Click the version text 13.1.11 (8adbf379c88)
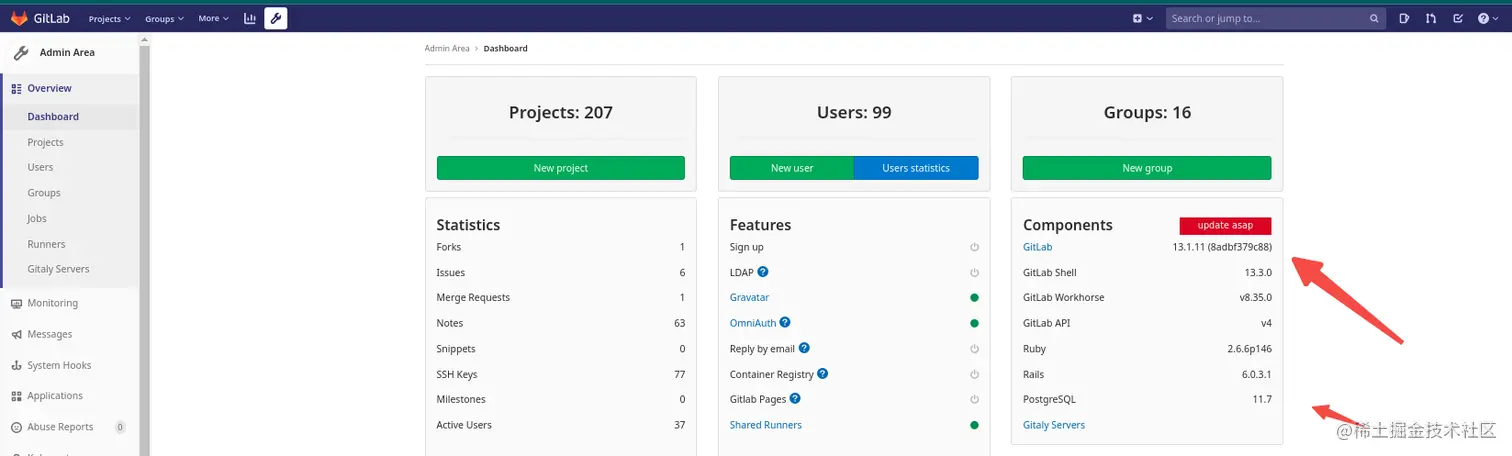This screenshot has width=1512, height=456. click(x=1222, y=247)
